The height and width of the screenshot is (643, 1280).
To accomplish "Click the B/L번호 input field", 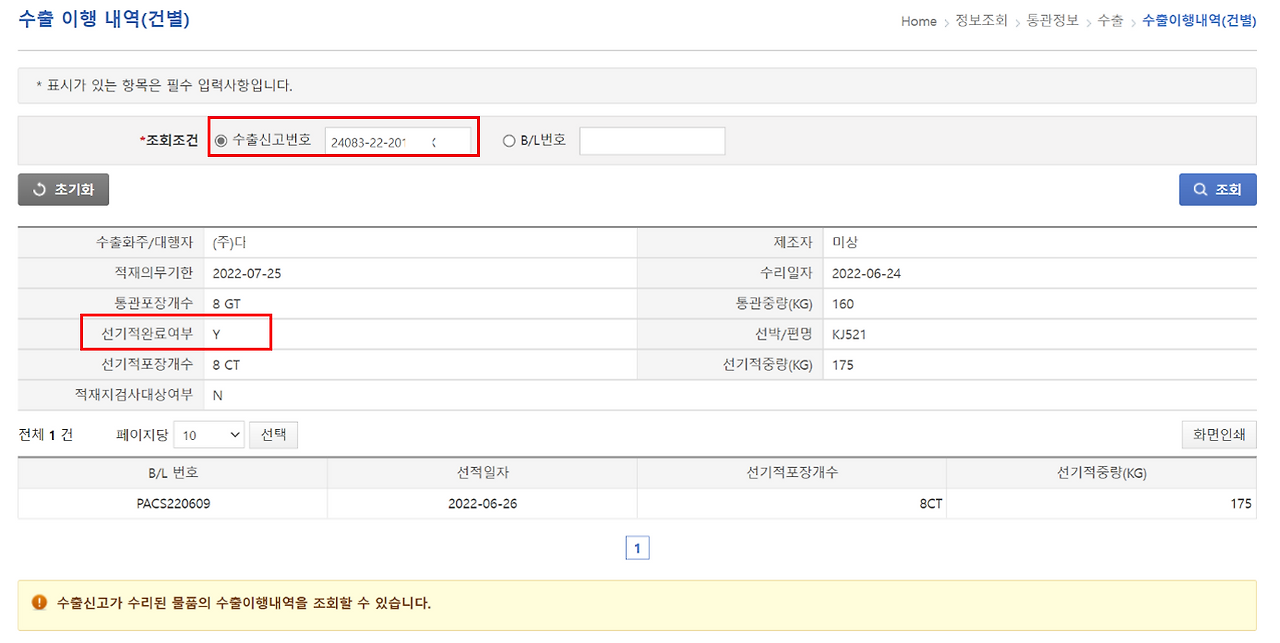I will click(652, 141).
